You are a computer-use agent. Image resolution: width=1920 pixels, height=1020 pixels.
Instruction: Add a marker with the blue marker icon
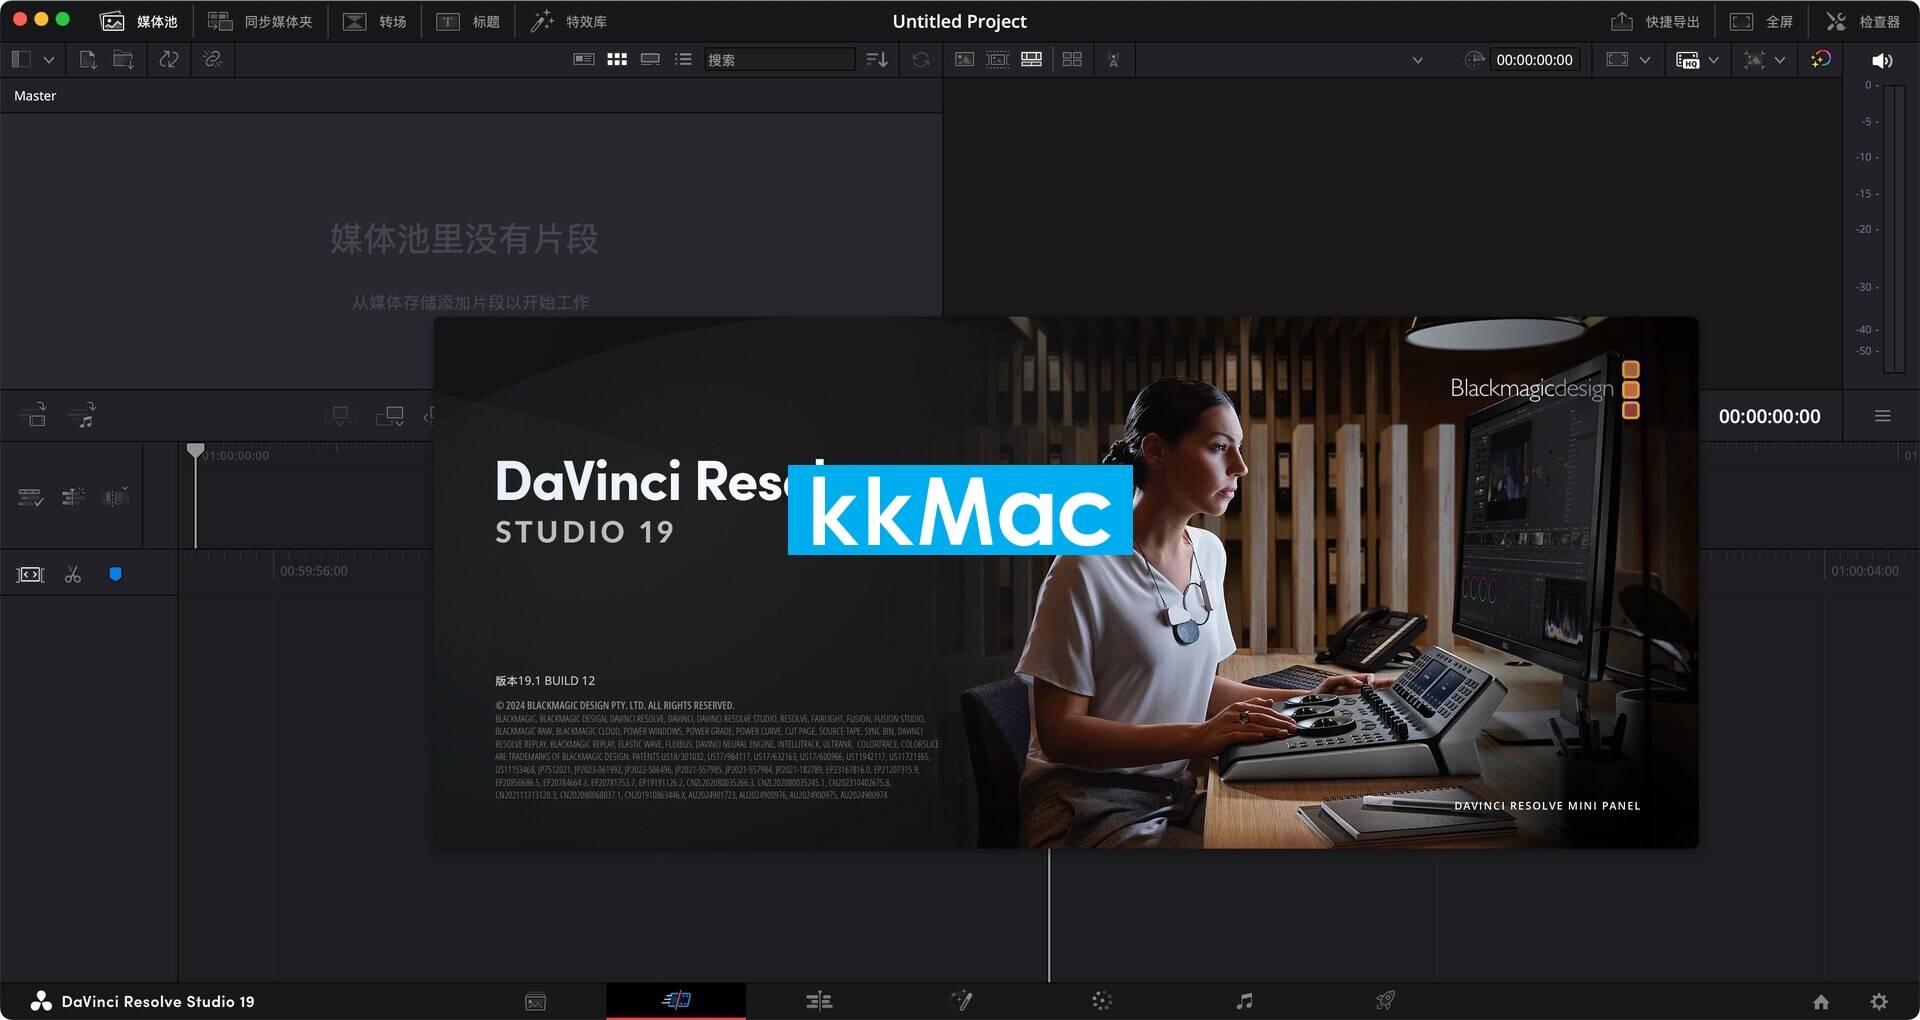(x=115, y=574)
